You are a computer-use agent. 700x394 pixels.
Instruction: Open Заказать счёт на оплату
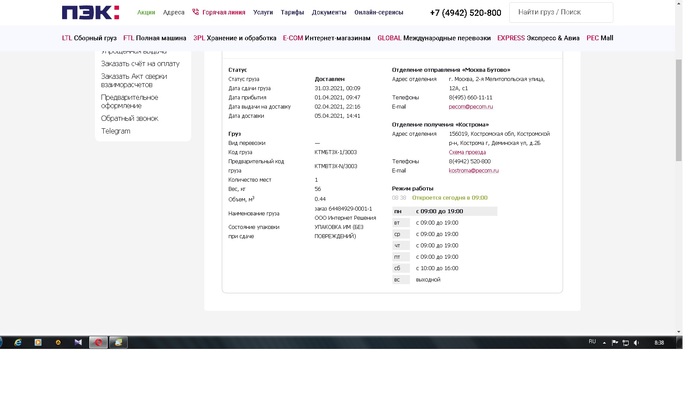140,64
